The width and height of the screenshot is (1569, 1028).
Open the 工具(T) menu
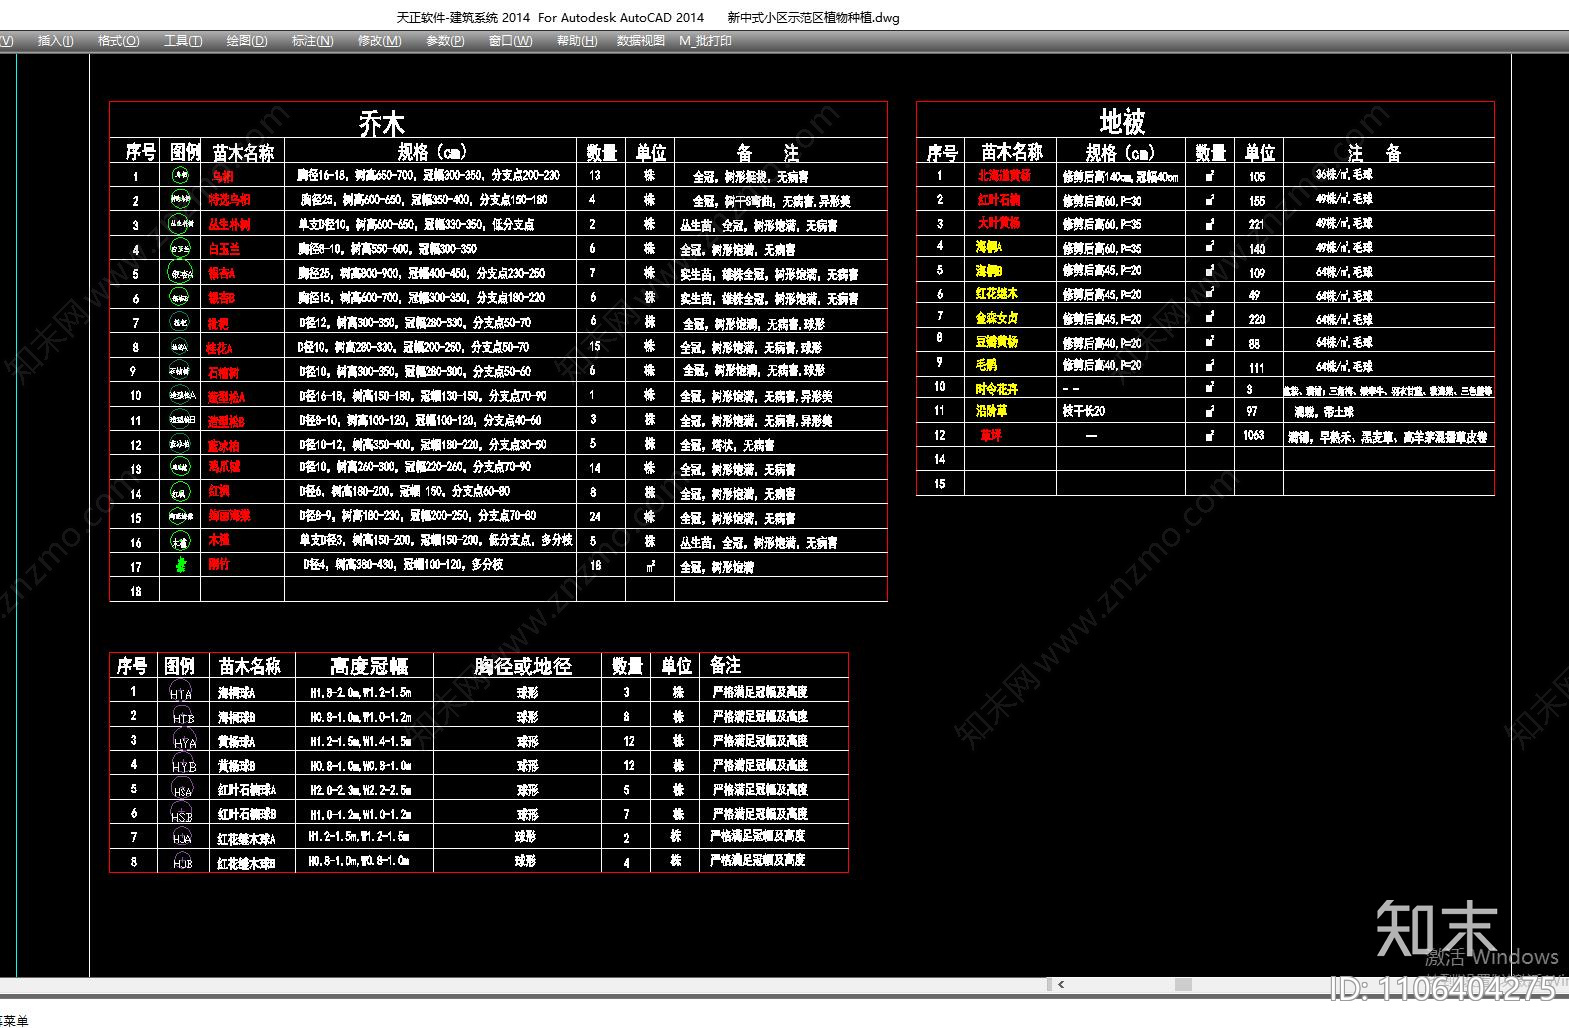coord(183,41)
